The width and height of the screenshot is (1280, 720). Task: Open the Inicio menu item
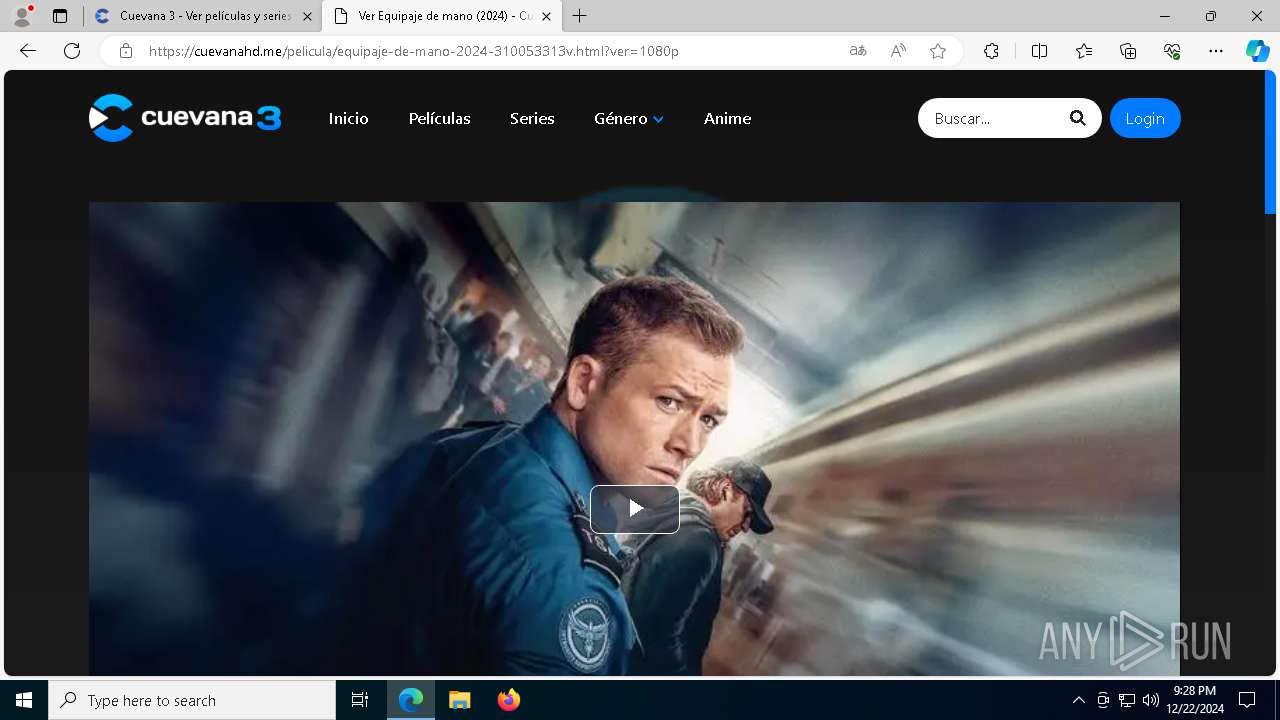348,118
